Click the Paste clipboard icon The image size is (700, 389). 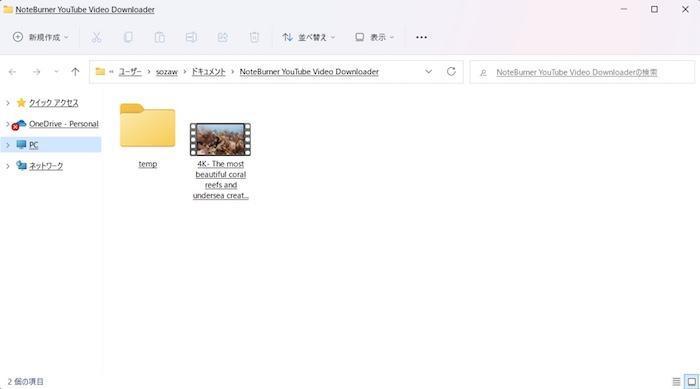pyautogui.click(x=160, y=38)
